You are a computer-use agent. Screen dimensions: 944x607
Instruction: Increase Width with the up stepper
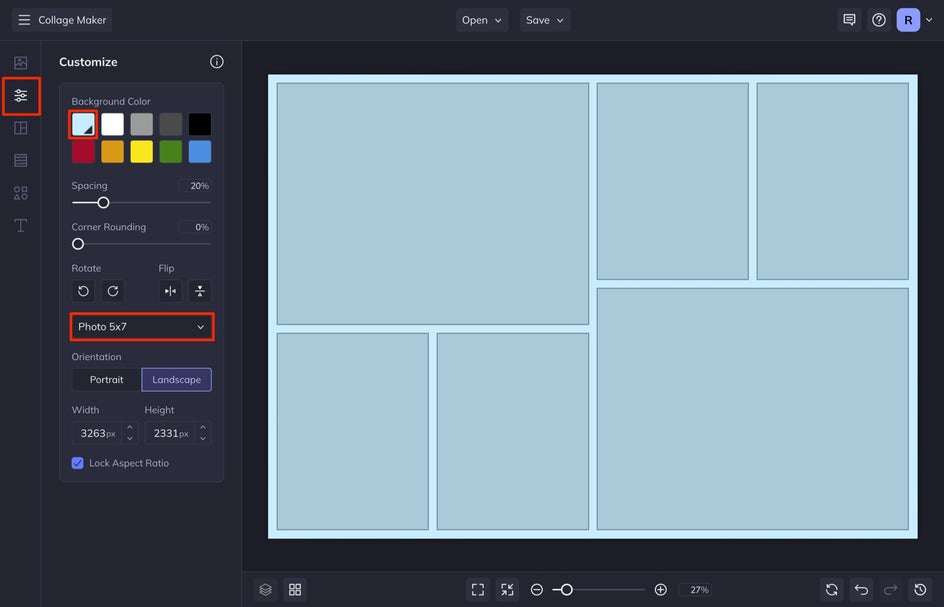(x=129, y=428)
